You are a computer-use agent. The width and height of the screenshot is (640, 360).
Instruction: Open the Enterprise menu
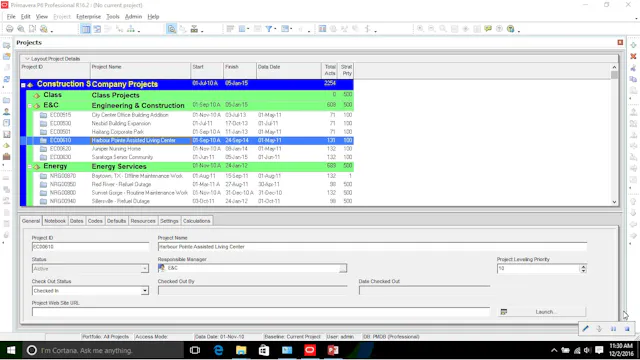[x=89, y=17]
